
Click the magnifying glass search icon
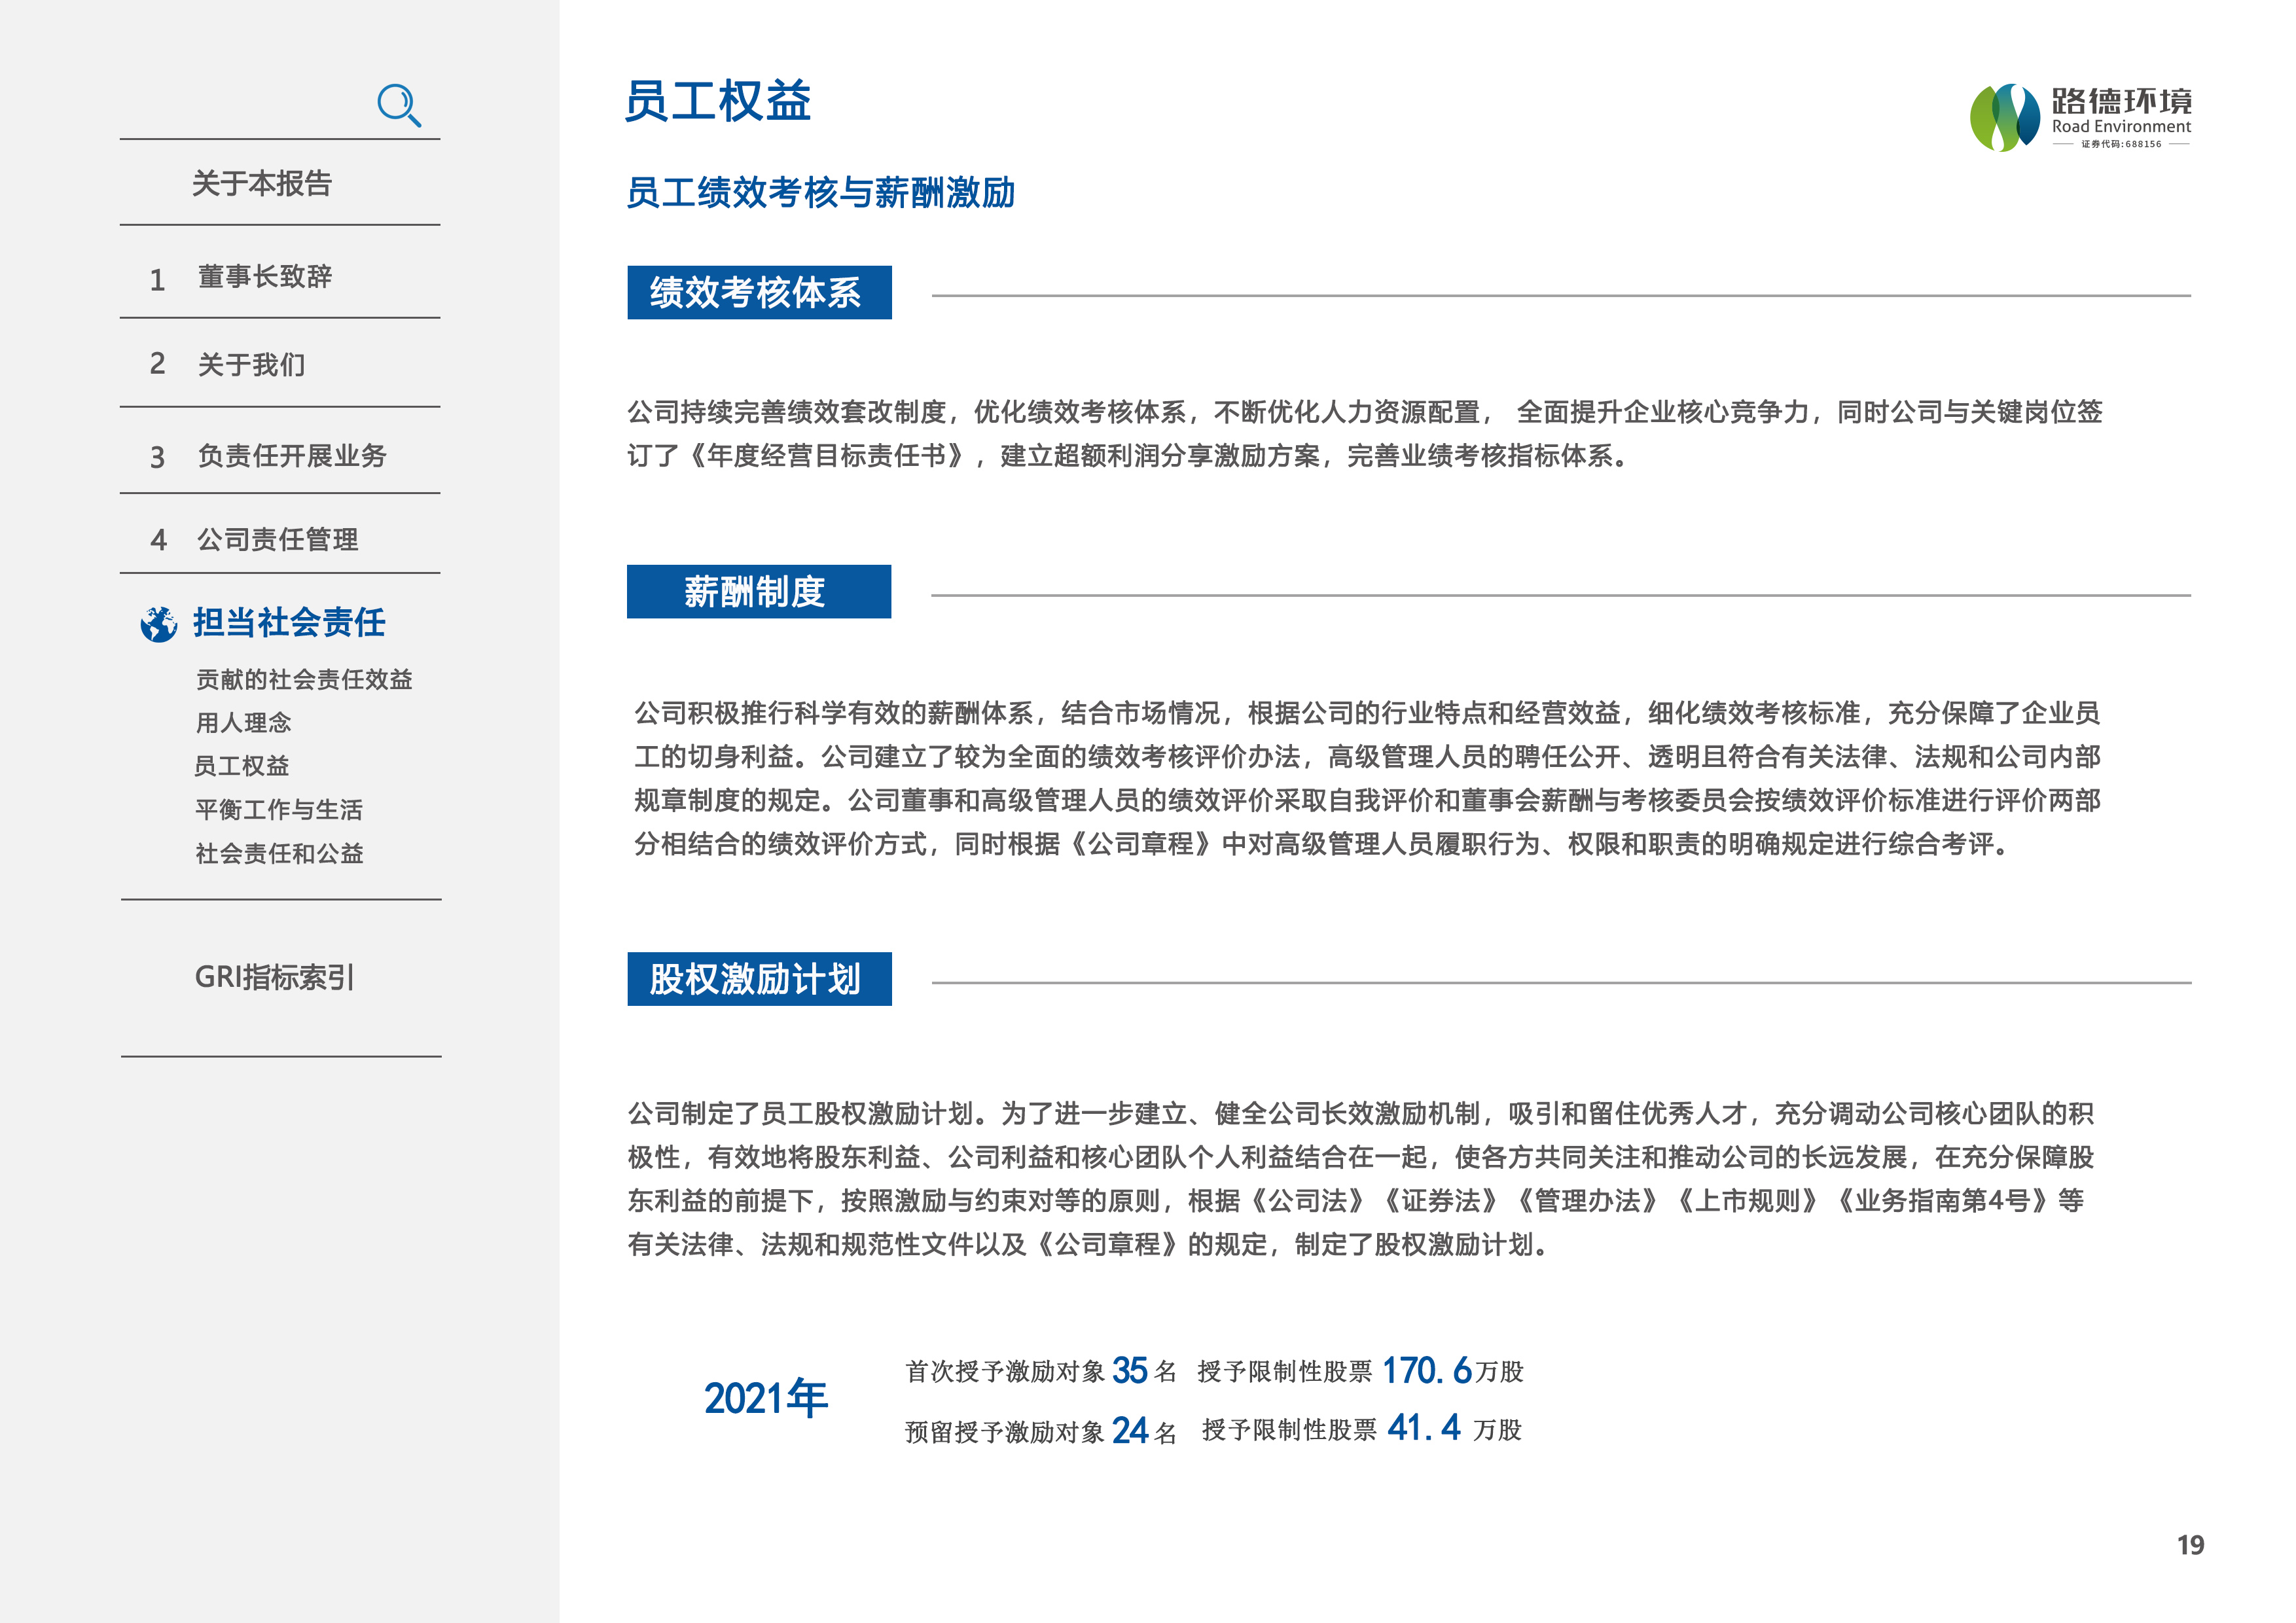(x=399, y=105)
